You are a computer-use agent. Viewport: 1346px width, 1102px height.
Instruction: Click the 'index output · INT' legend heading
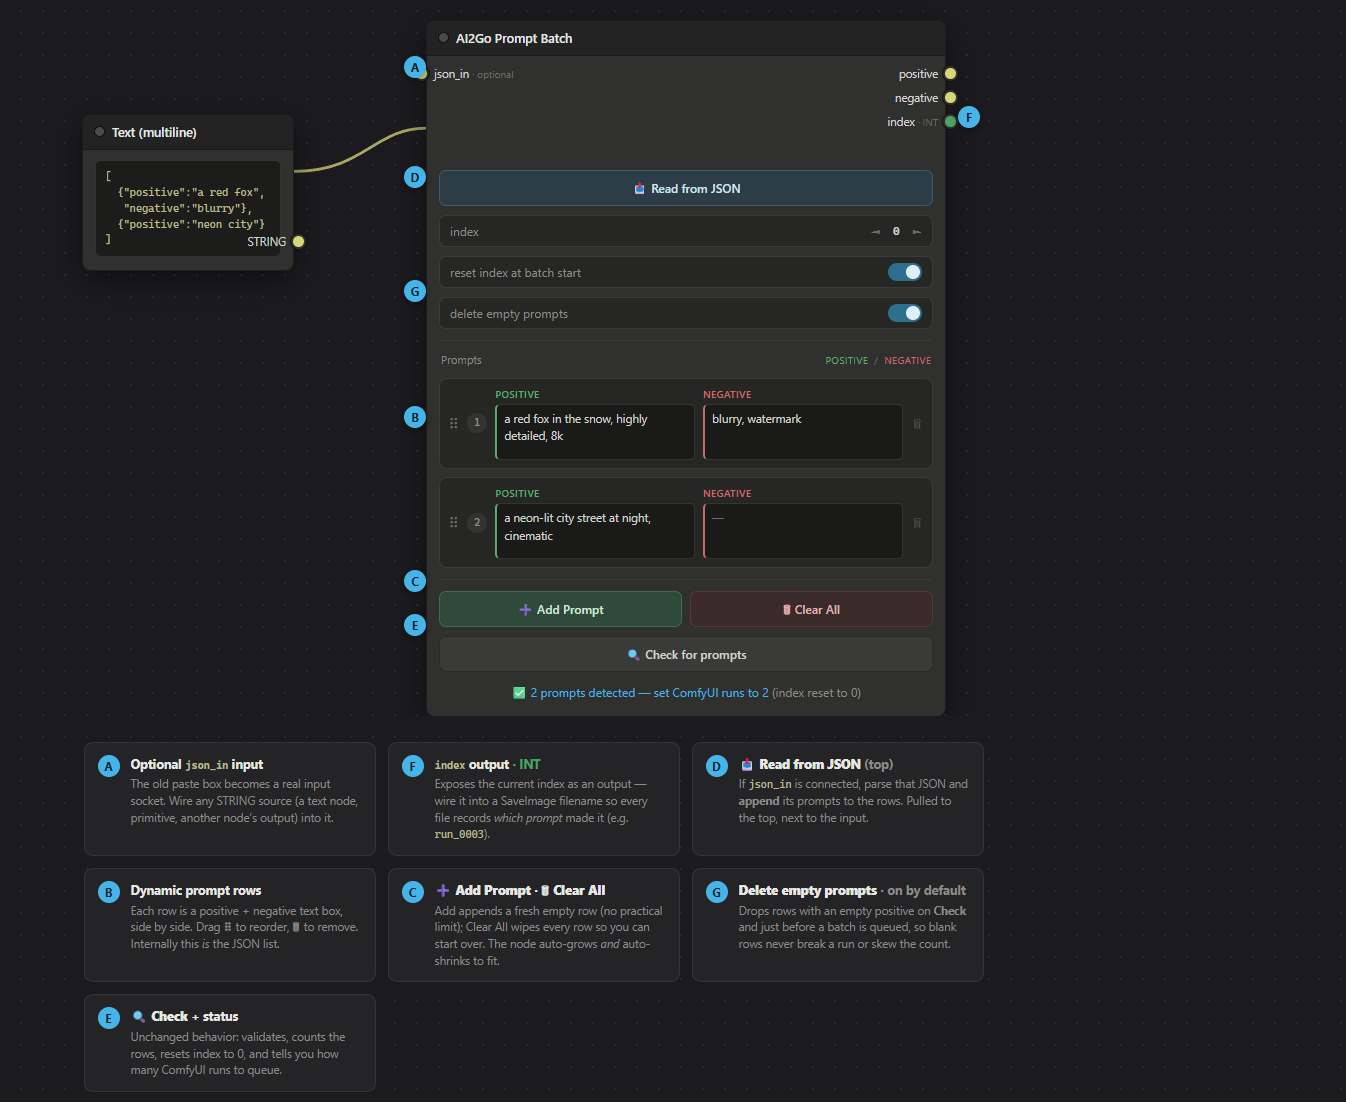[x=487, y=765]
